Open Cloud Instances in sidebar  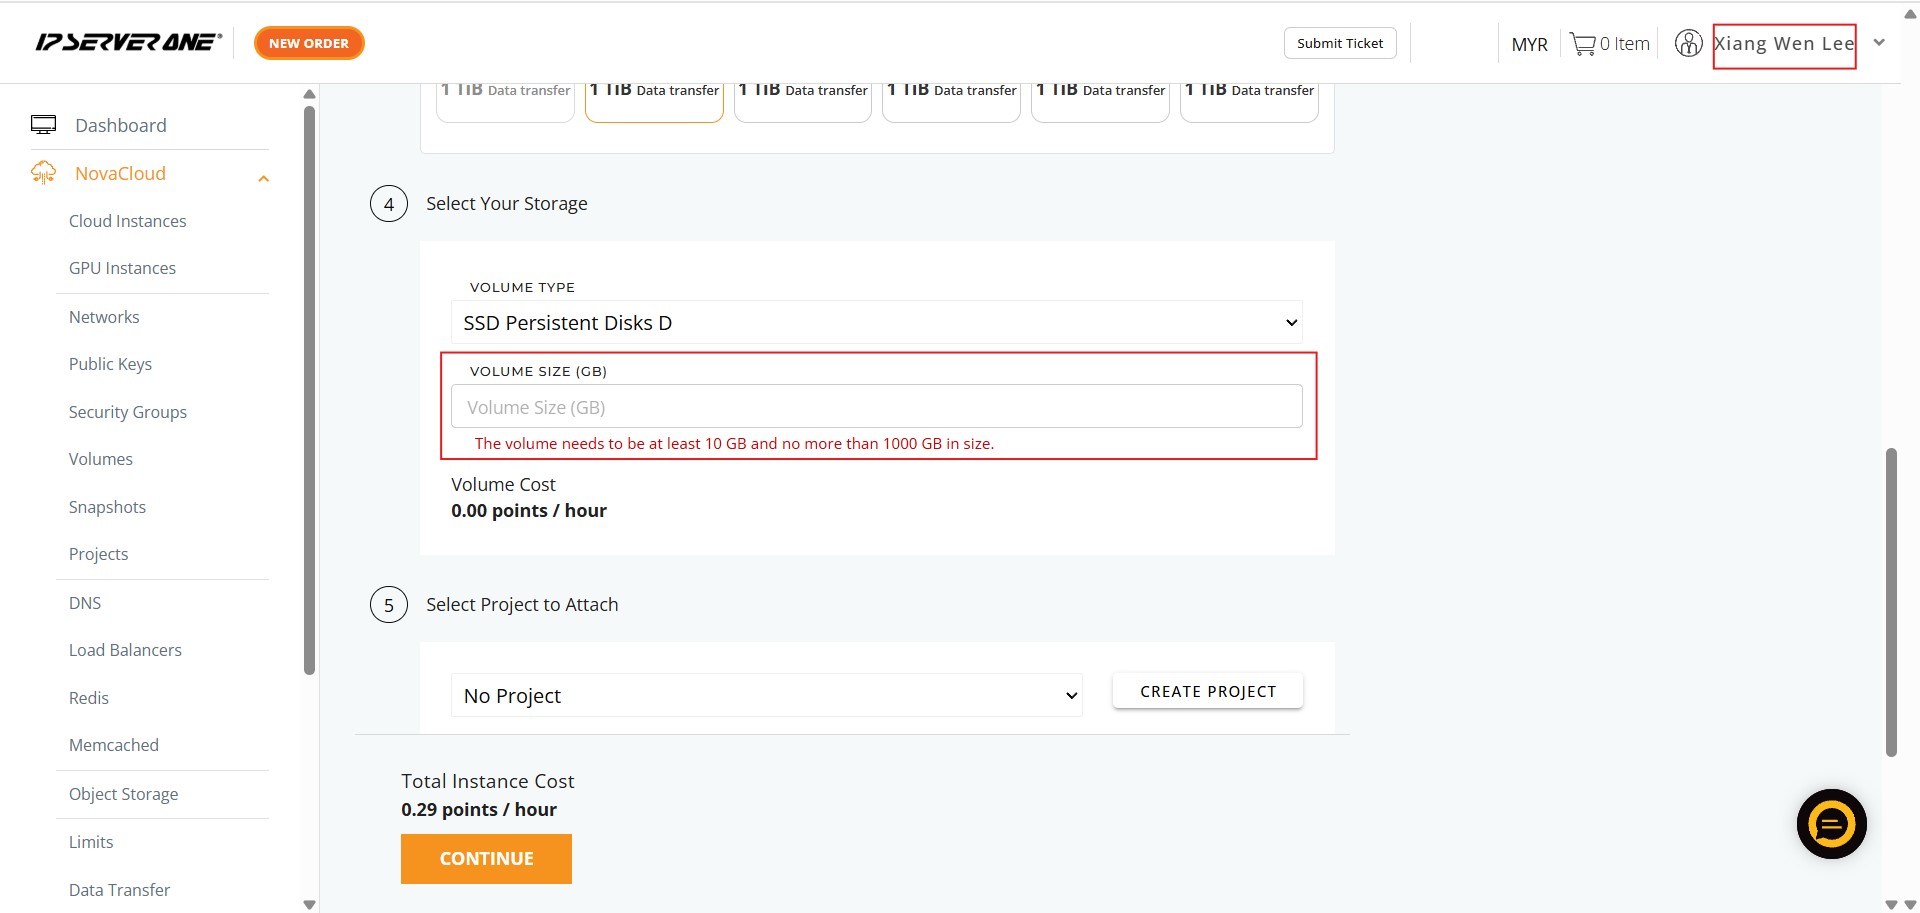point(127,221)
